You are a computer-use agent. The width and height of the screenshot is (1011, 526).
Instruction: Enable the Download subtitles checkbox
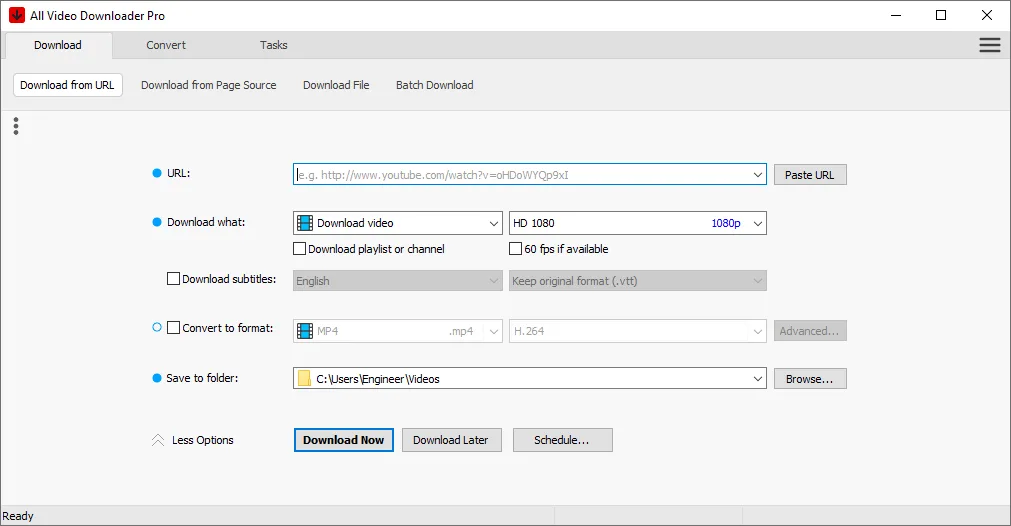click(174, 279)
